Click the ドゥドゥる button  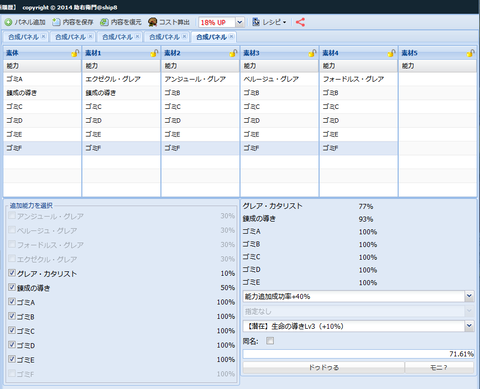tap(324, 368)
